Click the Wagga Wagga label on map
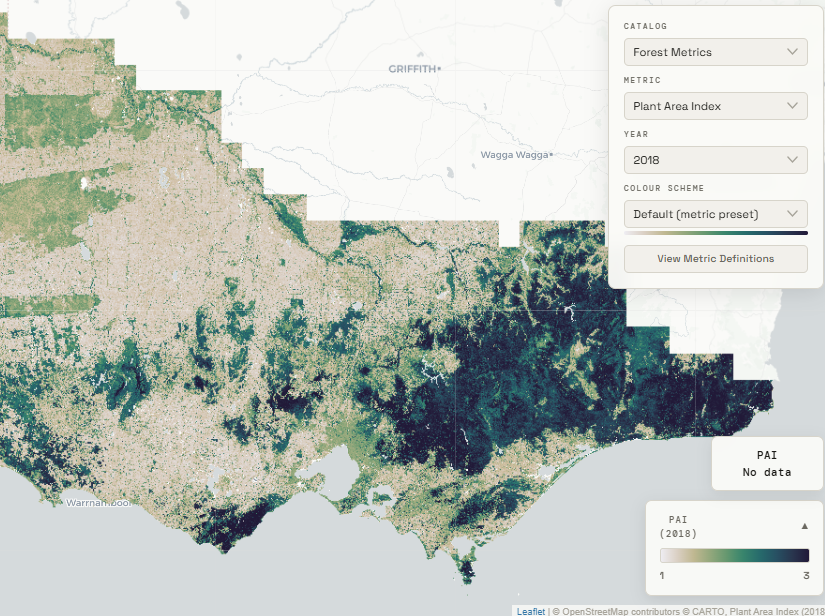 (516, 155)
